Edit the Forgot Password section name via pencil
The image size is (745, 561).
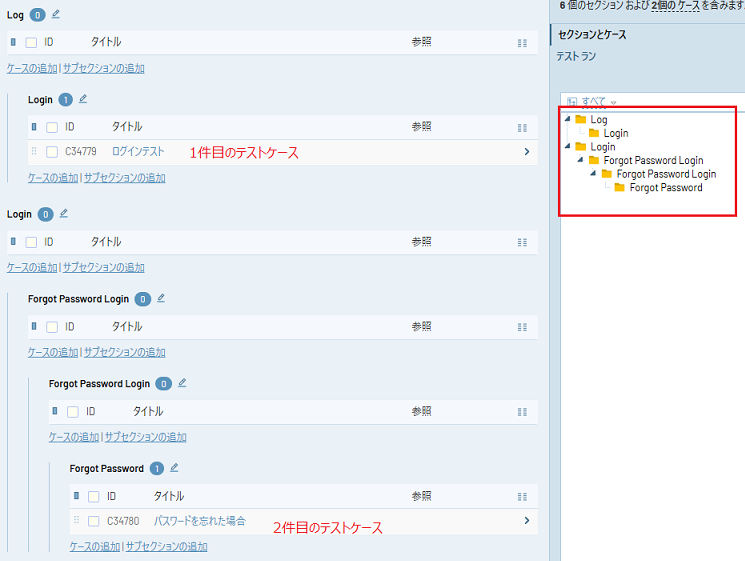(174, 467)
